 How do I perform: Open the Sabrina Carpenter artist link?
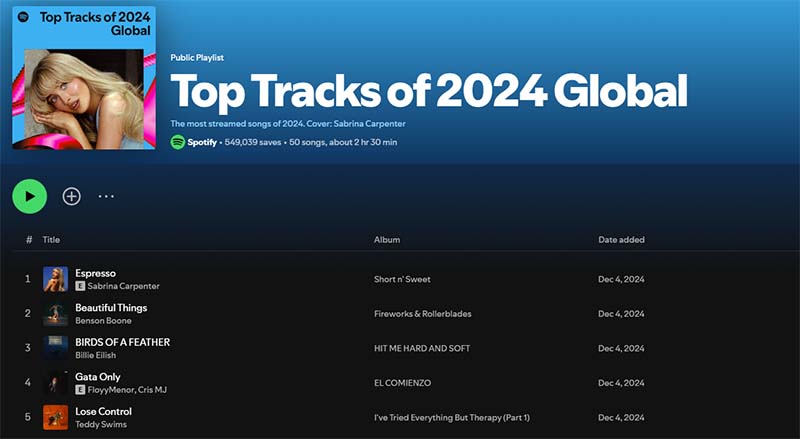(x=123, y=286)
